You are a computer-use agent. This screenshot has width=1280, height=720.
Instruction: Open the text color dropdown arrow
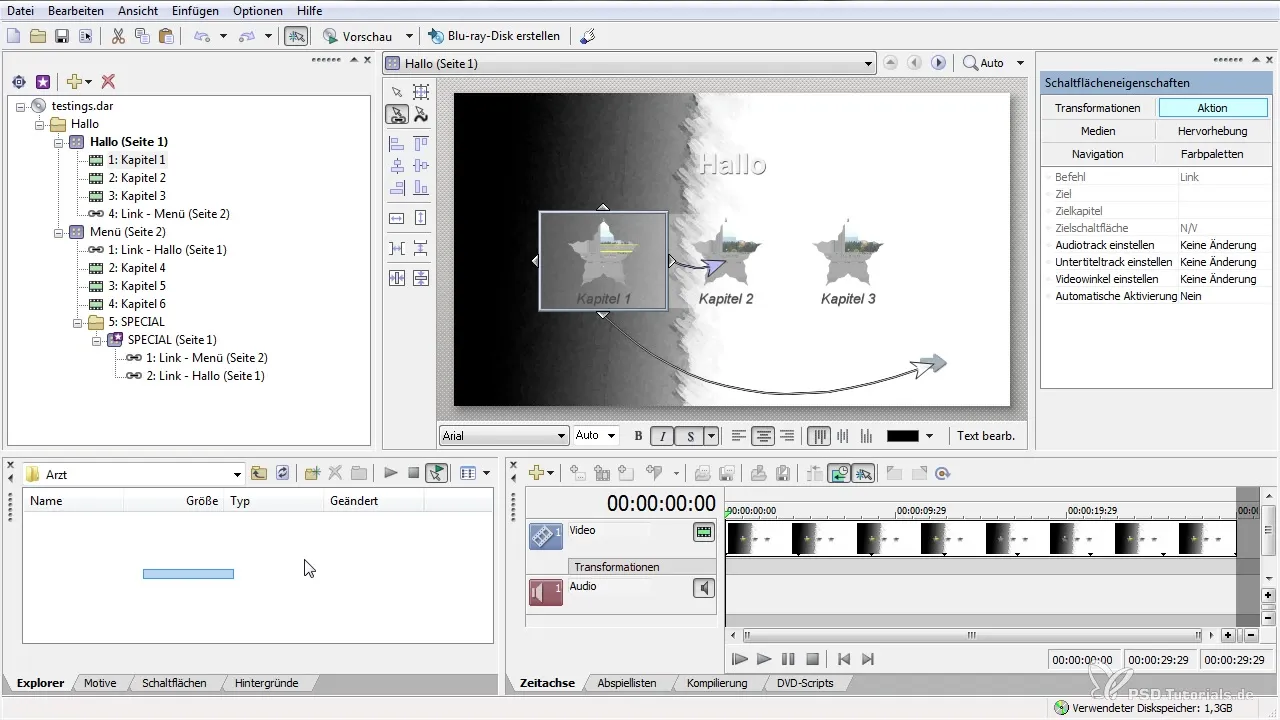point(929,436)
